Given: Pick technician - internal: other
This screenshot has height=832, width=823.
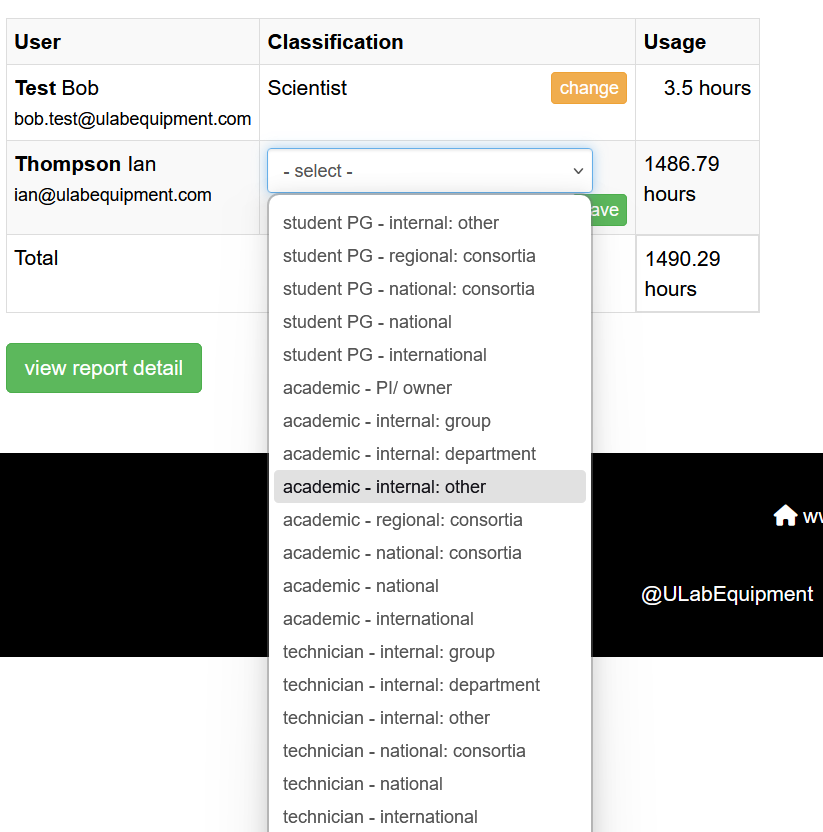Looking at the screenshot, I should point(430,717).
